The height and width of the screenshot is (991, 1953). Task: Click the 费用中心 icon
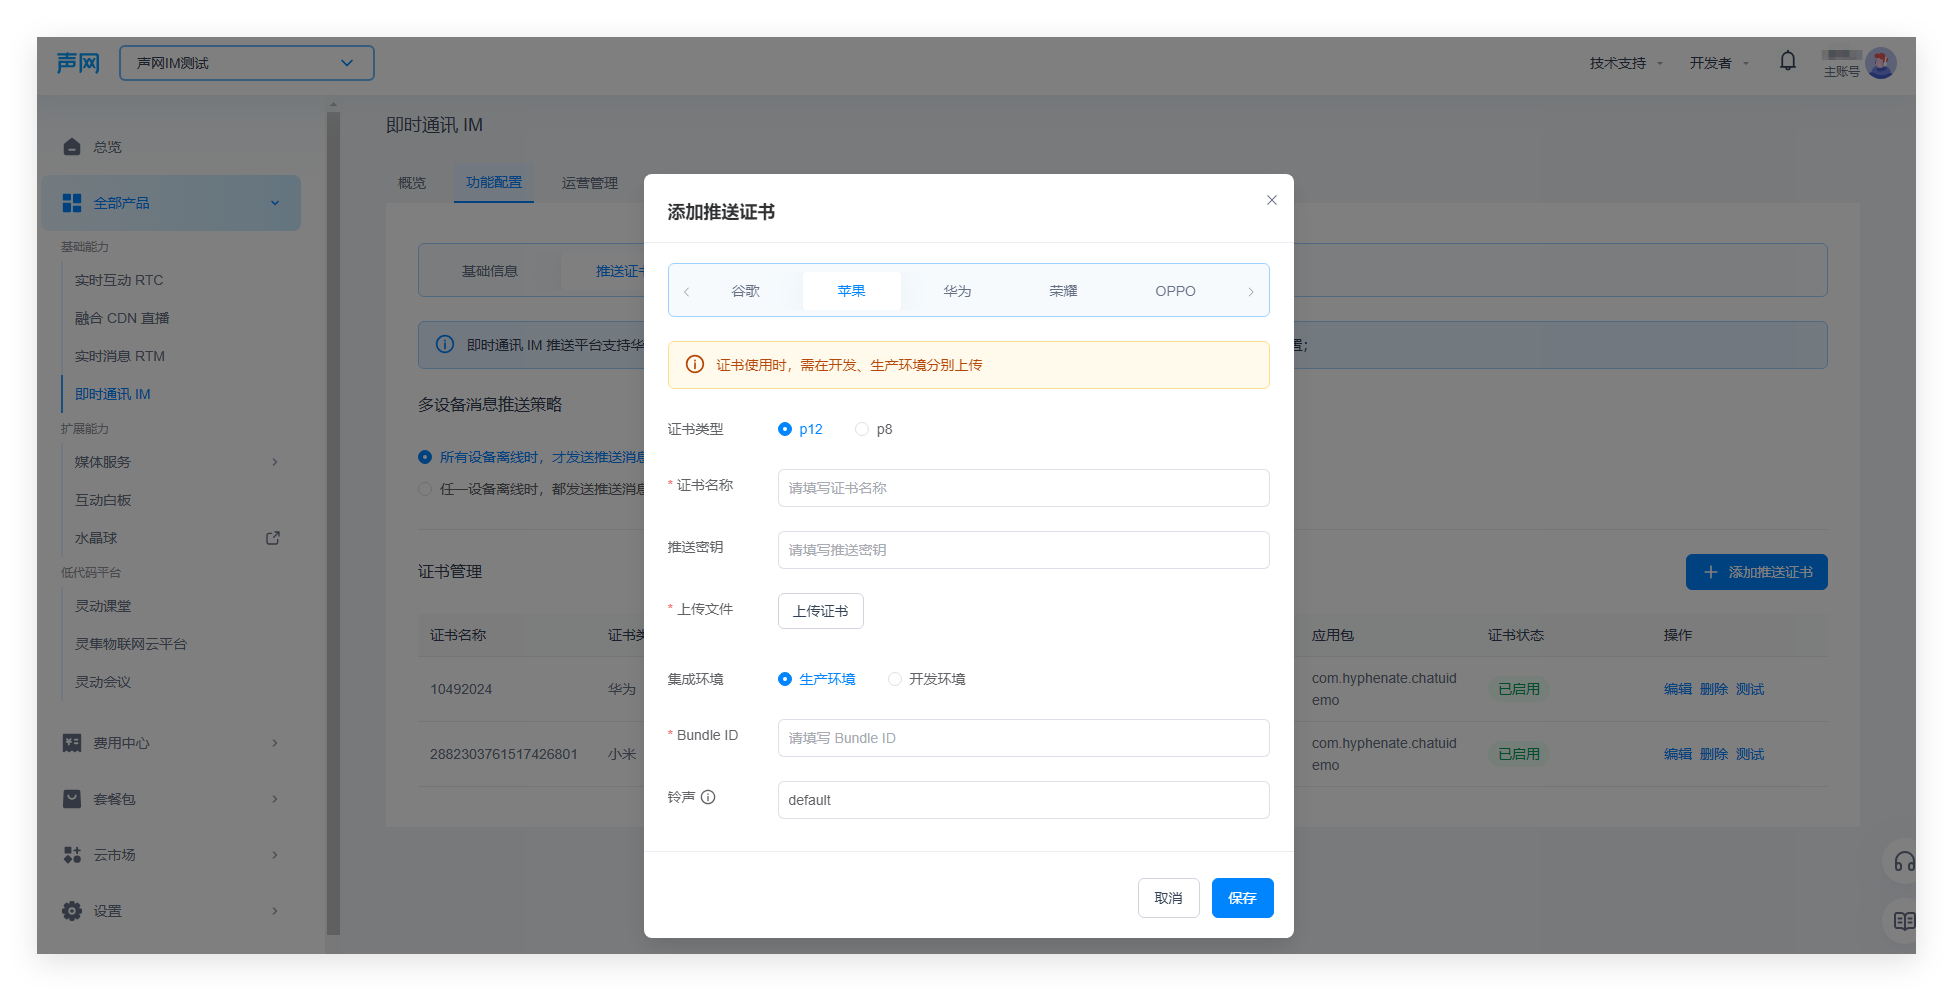click(x=72, y=743)
